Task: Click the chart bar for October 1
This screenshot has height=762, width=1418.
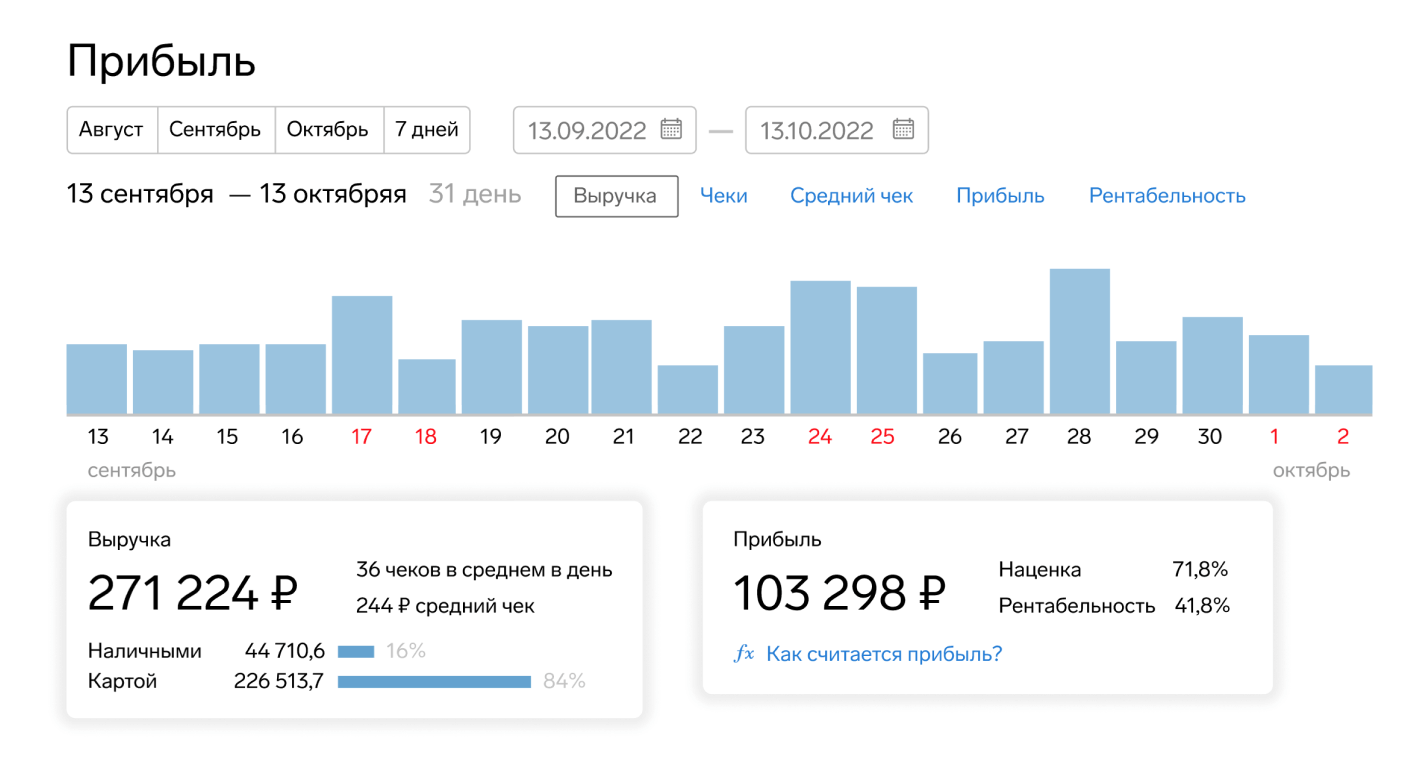Action: click(1279, 375)
